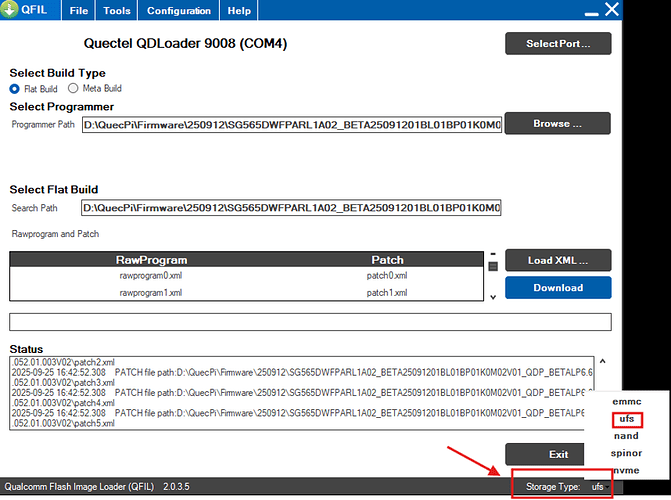Select the Flat Build radio button
The height and width of the screenshot is (500, 671).
(15, 89)
